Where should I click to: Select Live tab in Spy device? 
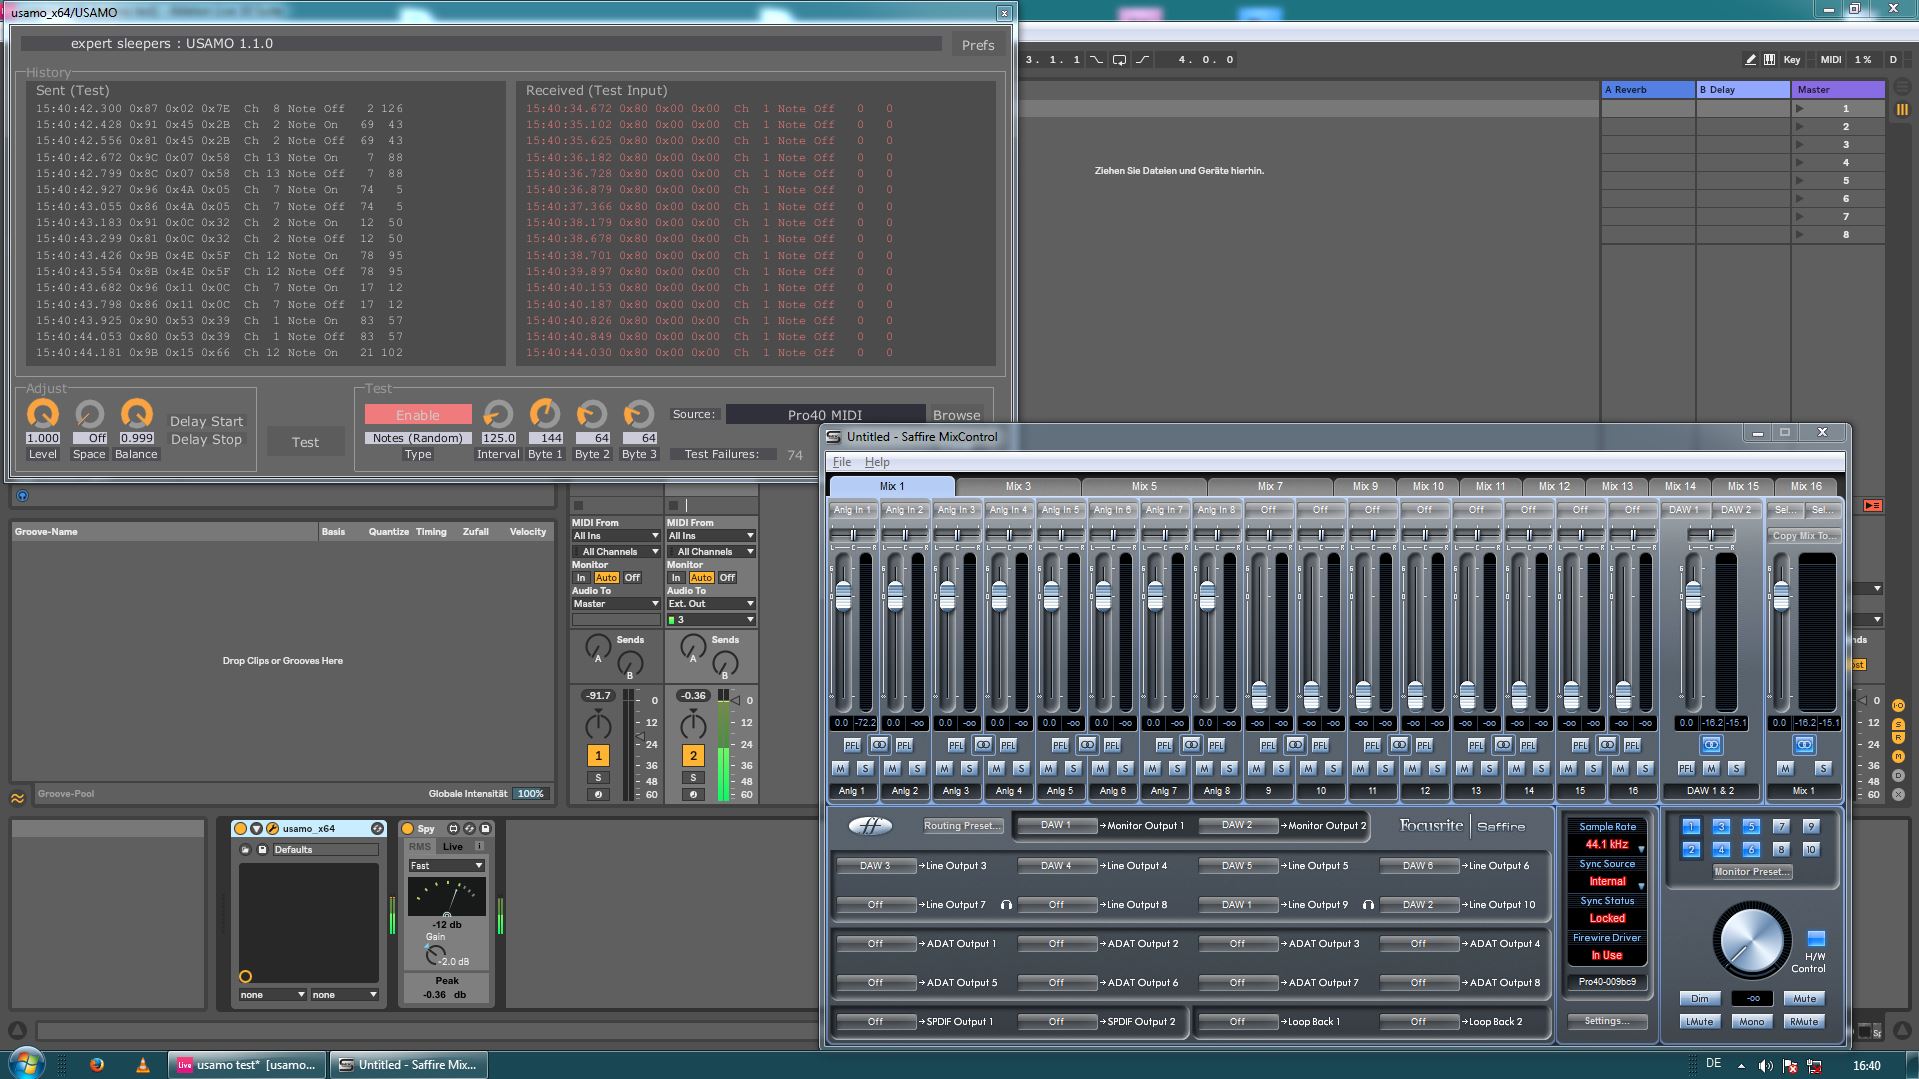(453, 847)
